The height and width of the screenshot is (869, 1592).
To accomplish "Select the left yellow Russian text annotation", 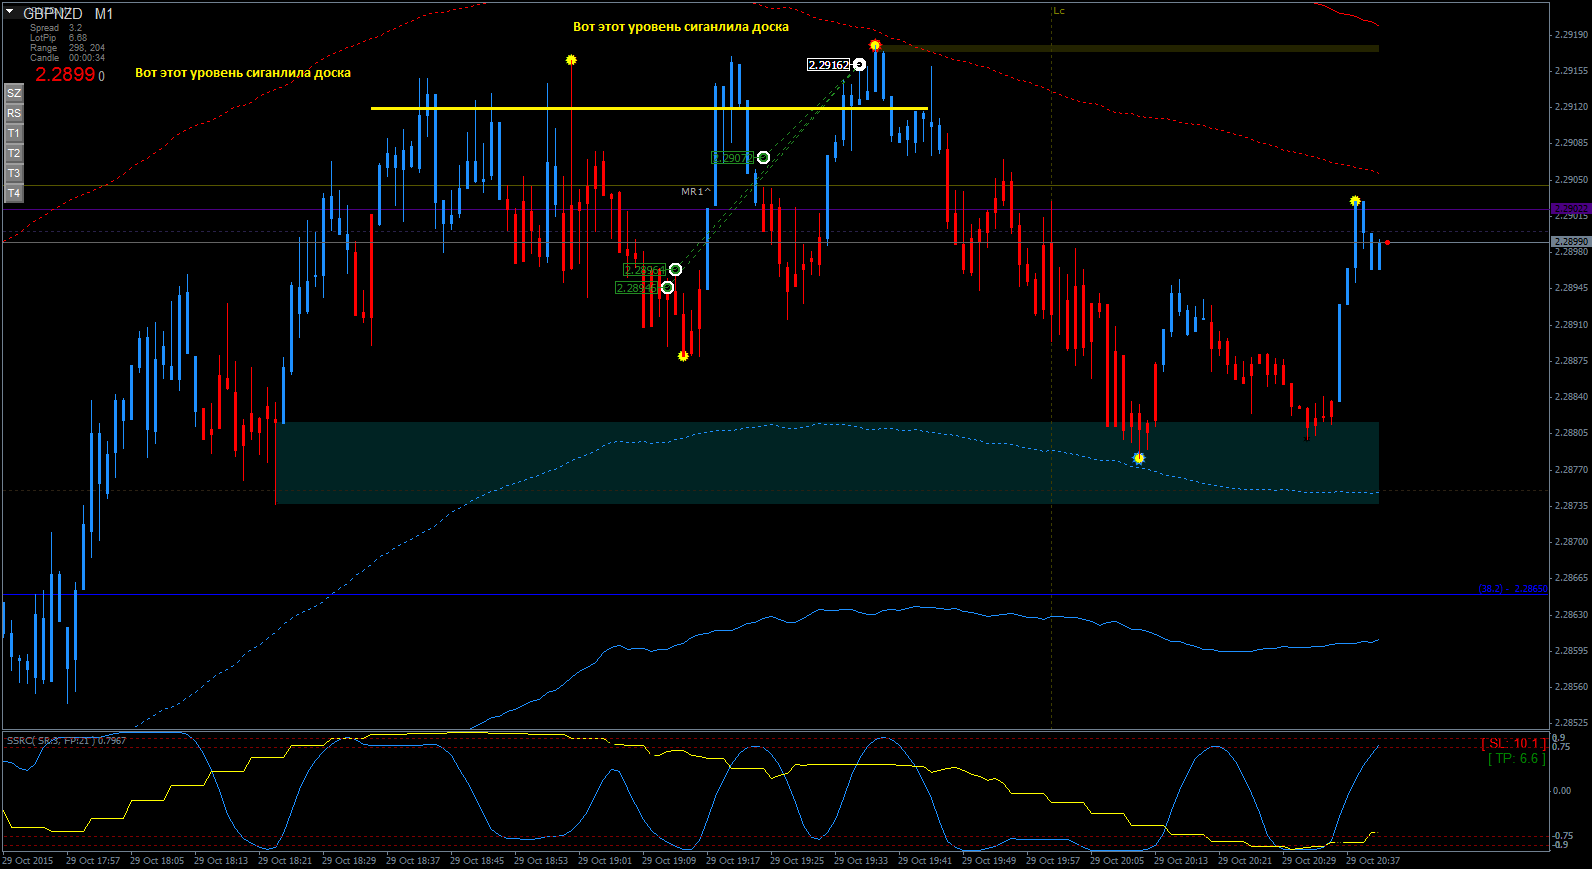I will coord(243,73).
